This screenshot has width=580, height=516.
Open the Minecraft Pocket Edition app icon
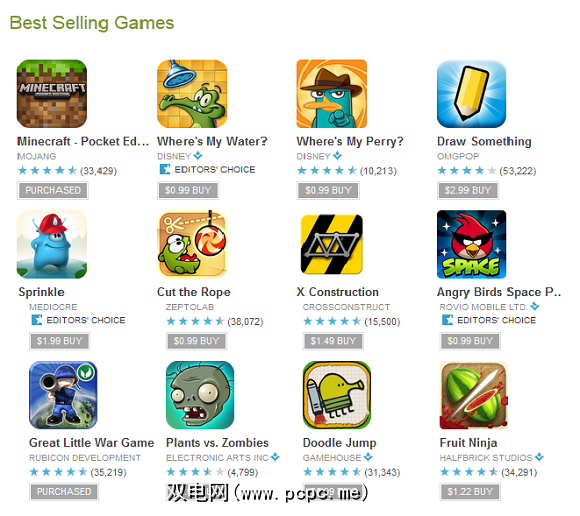pyautogui.click(x=52, y=94)
